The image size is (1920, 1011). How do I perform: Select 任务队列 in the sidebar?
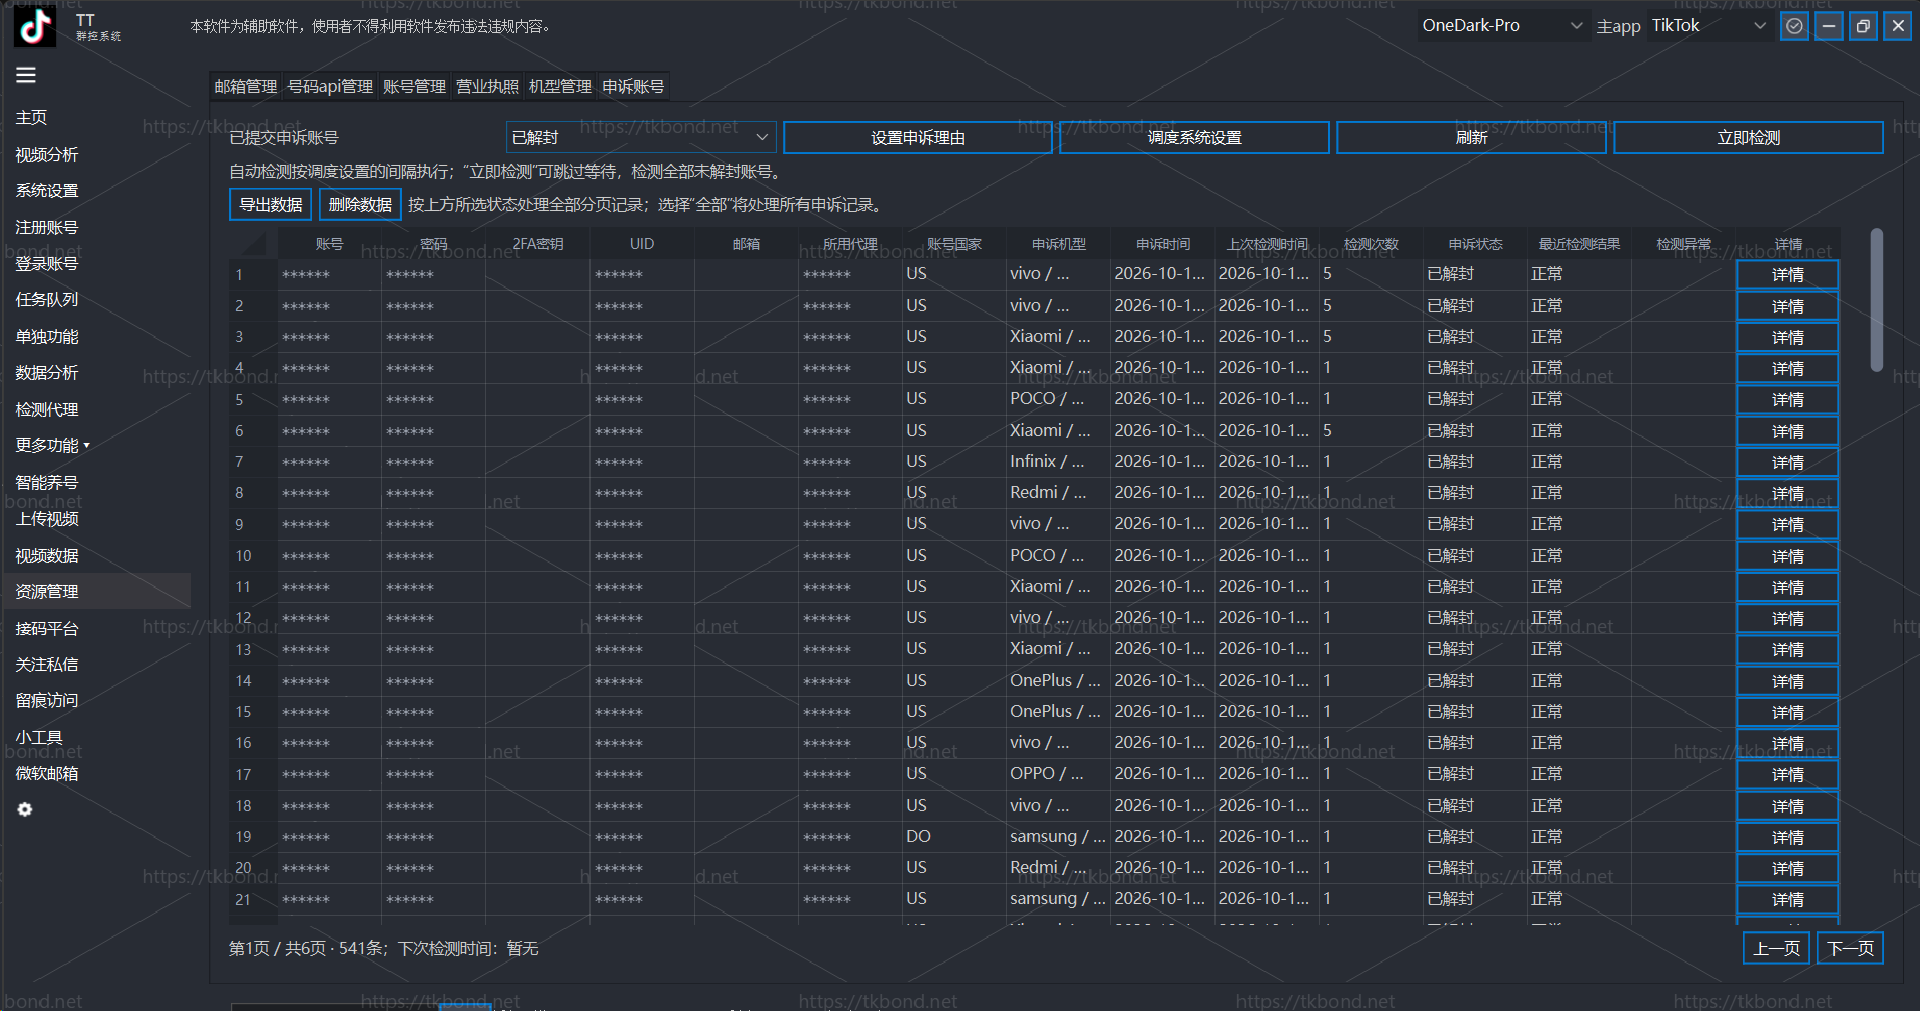coord(47,300)
